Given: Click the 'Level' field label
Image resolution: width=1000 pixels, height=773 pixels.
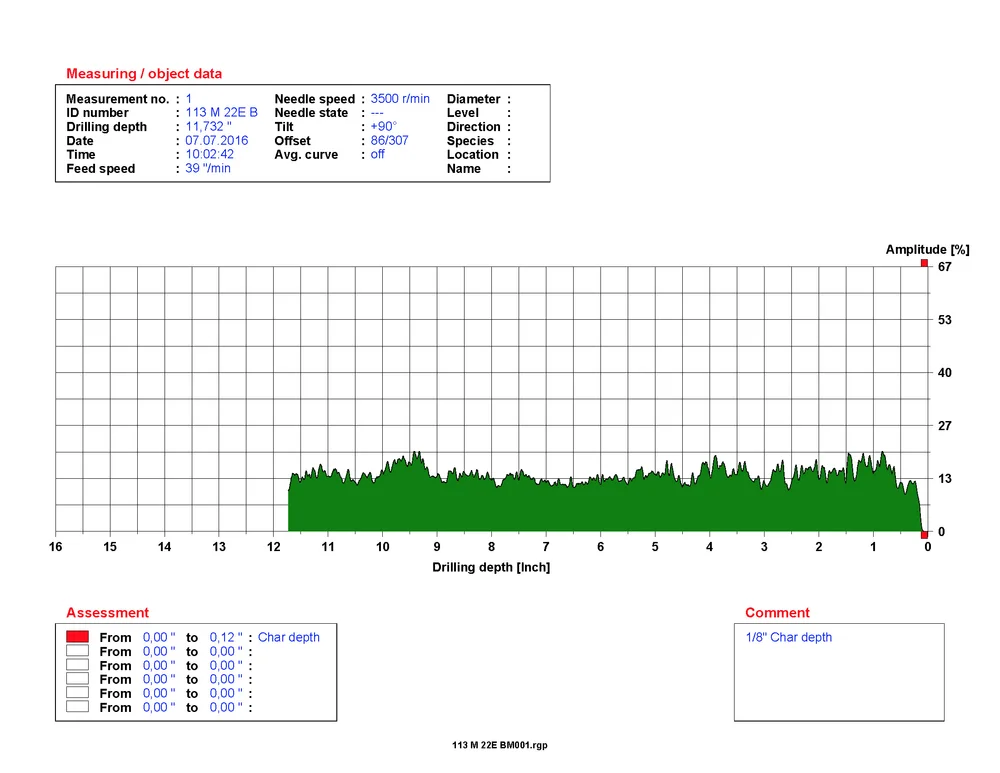Looking at the screenshot, I should [462, 113].
